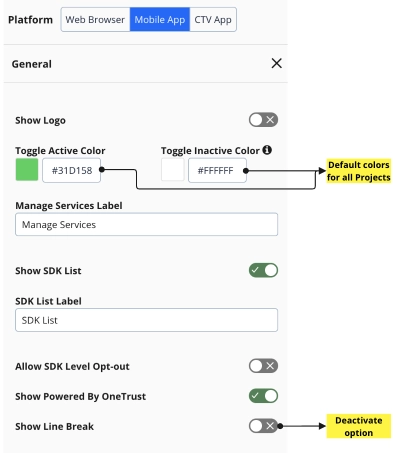
Task: Enable the Show Logo toggle
Action: pyautogui.click(x=263, y=120)
